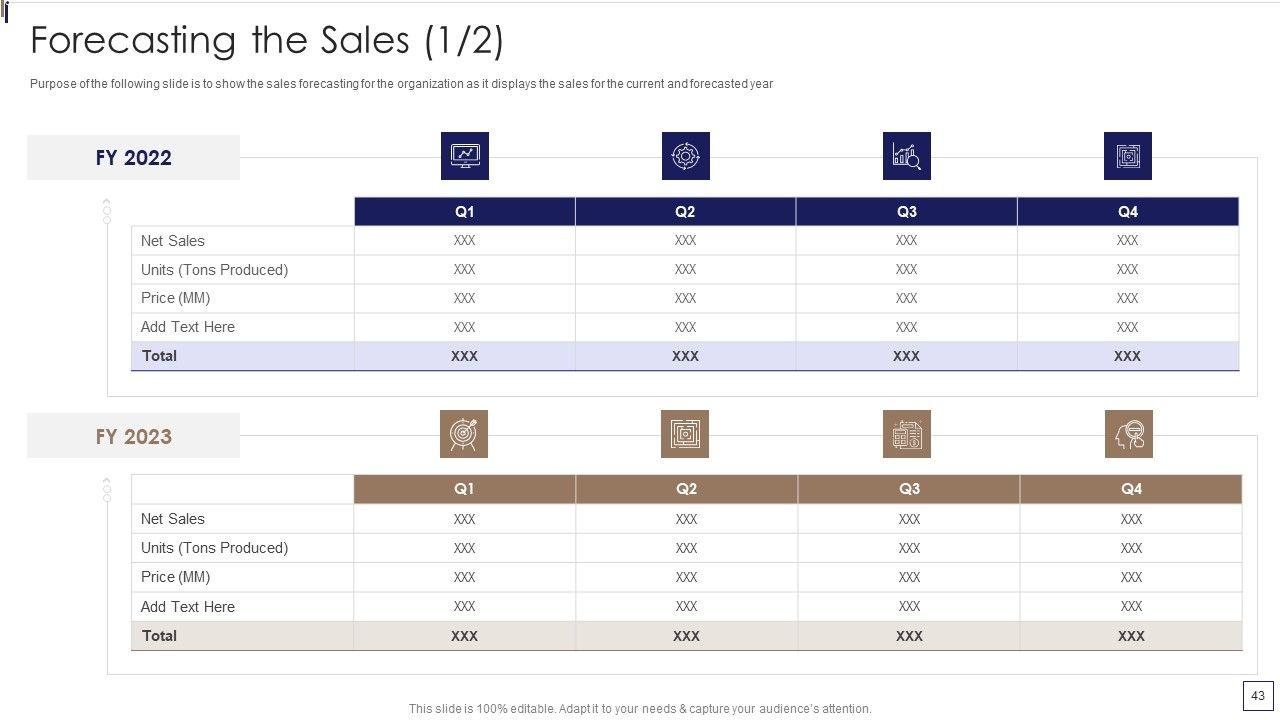Select the navy maze icon above Q4
This screenshot has height=720, width=1280.
[1128, 156]
